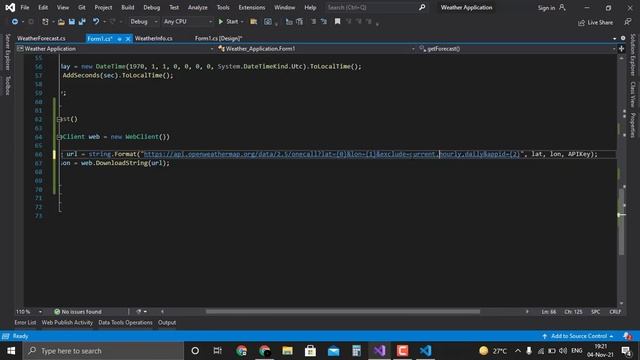
Task: Collapse the using block on line 64
Action: point(60,137)
